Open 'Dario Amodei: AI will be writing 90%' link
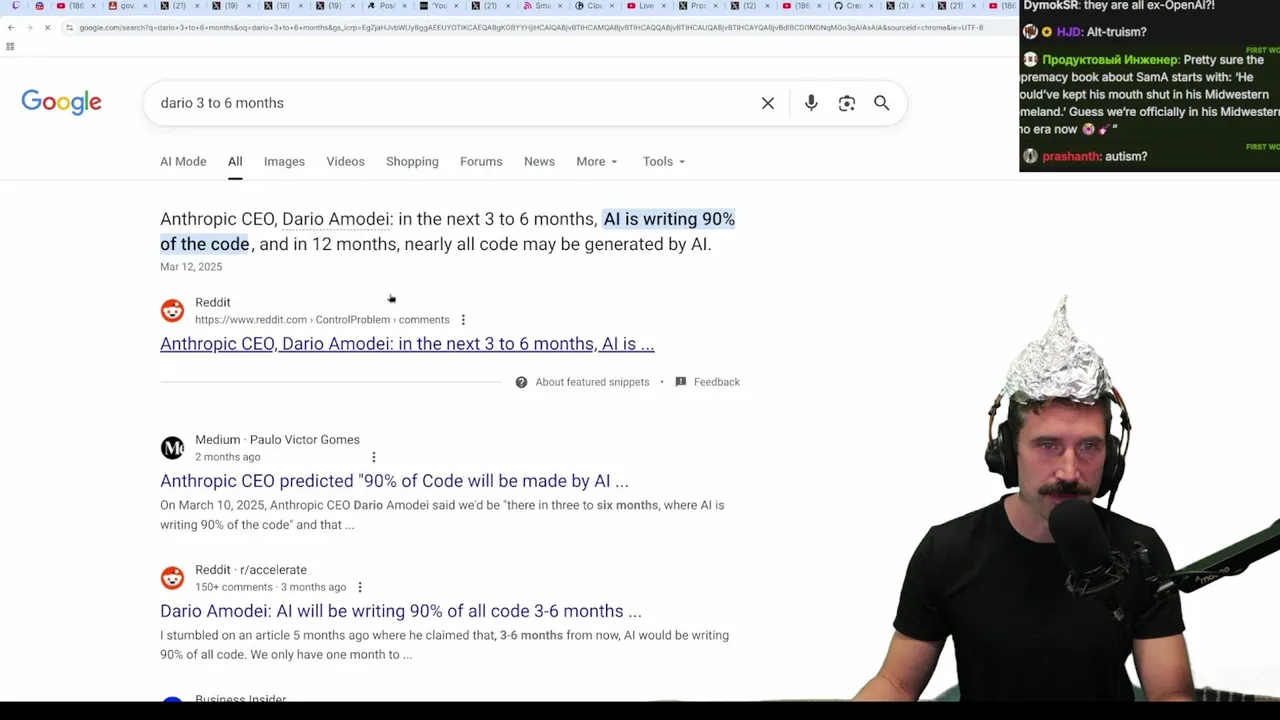The image size is (1280, 720). pos(400,611)
